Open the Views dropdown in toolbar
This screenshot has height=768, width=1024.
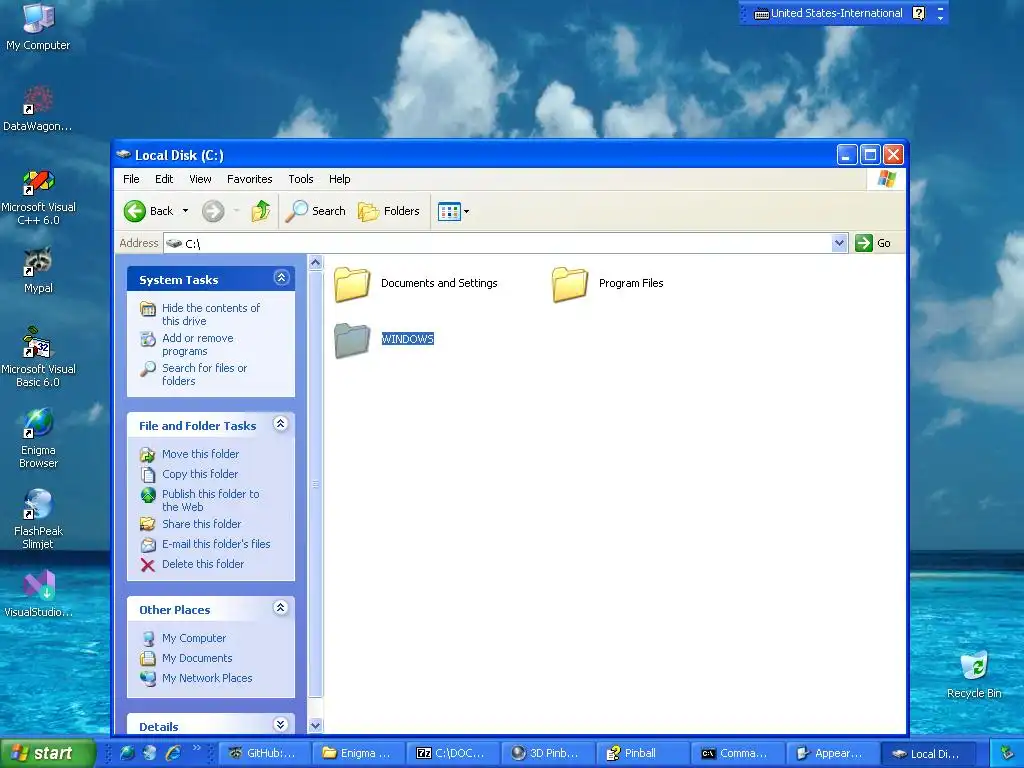click(453, 212)
